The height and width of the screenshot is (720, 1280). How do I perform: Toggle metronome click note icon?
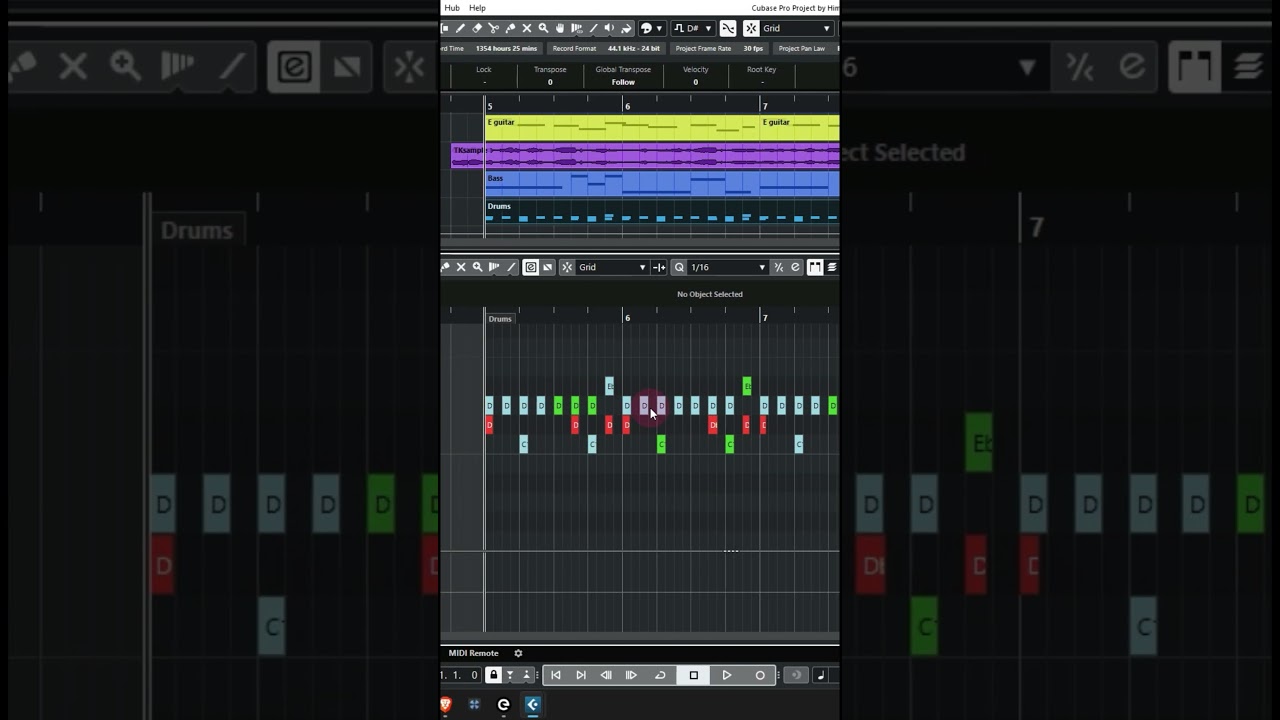point(821,675)
